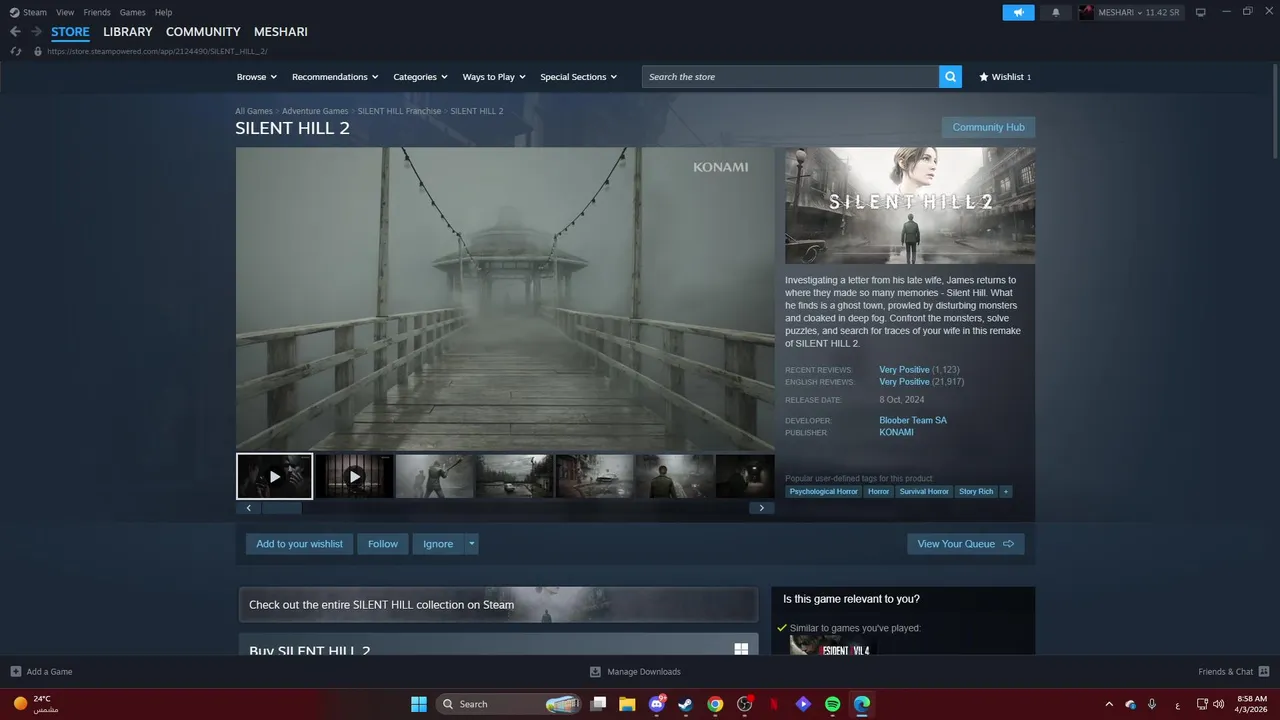Open the Friends & Chat icon

click(x=1264, y=672)
